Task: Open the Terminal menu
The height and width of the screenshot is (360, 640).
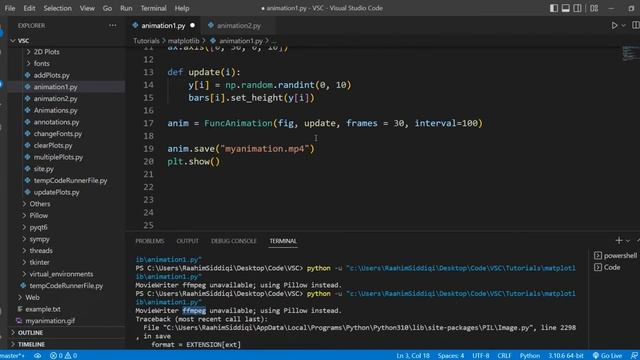Action: [153, 8]
